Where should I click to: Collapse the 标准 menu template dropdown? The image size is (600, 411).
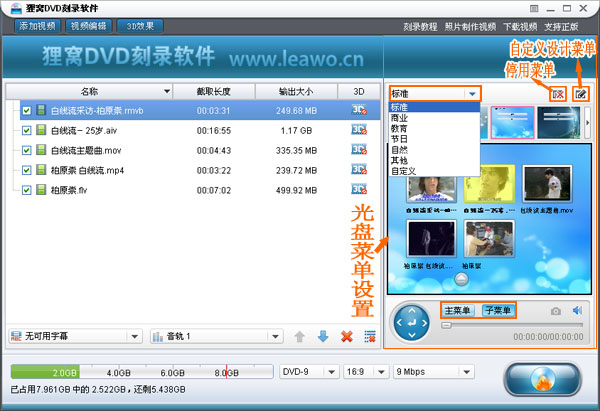[x=472, y=94]
